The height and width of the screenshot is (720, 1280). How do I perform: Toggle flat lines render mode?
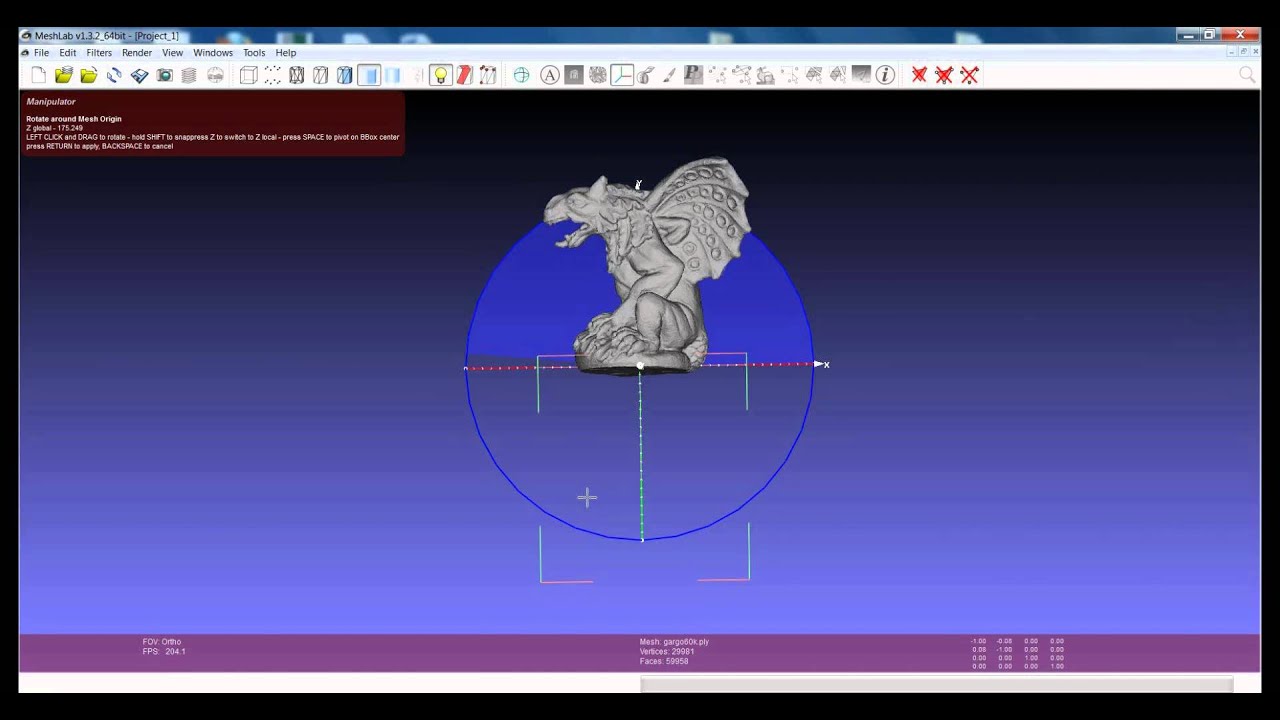(x=345, y=75)
